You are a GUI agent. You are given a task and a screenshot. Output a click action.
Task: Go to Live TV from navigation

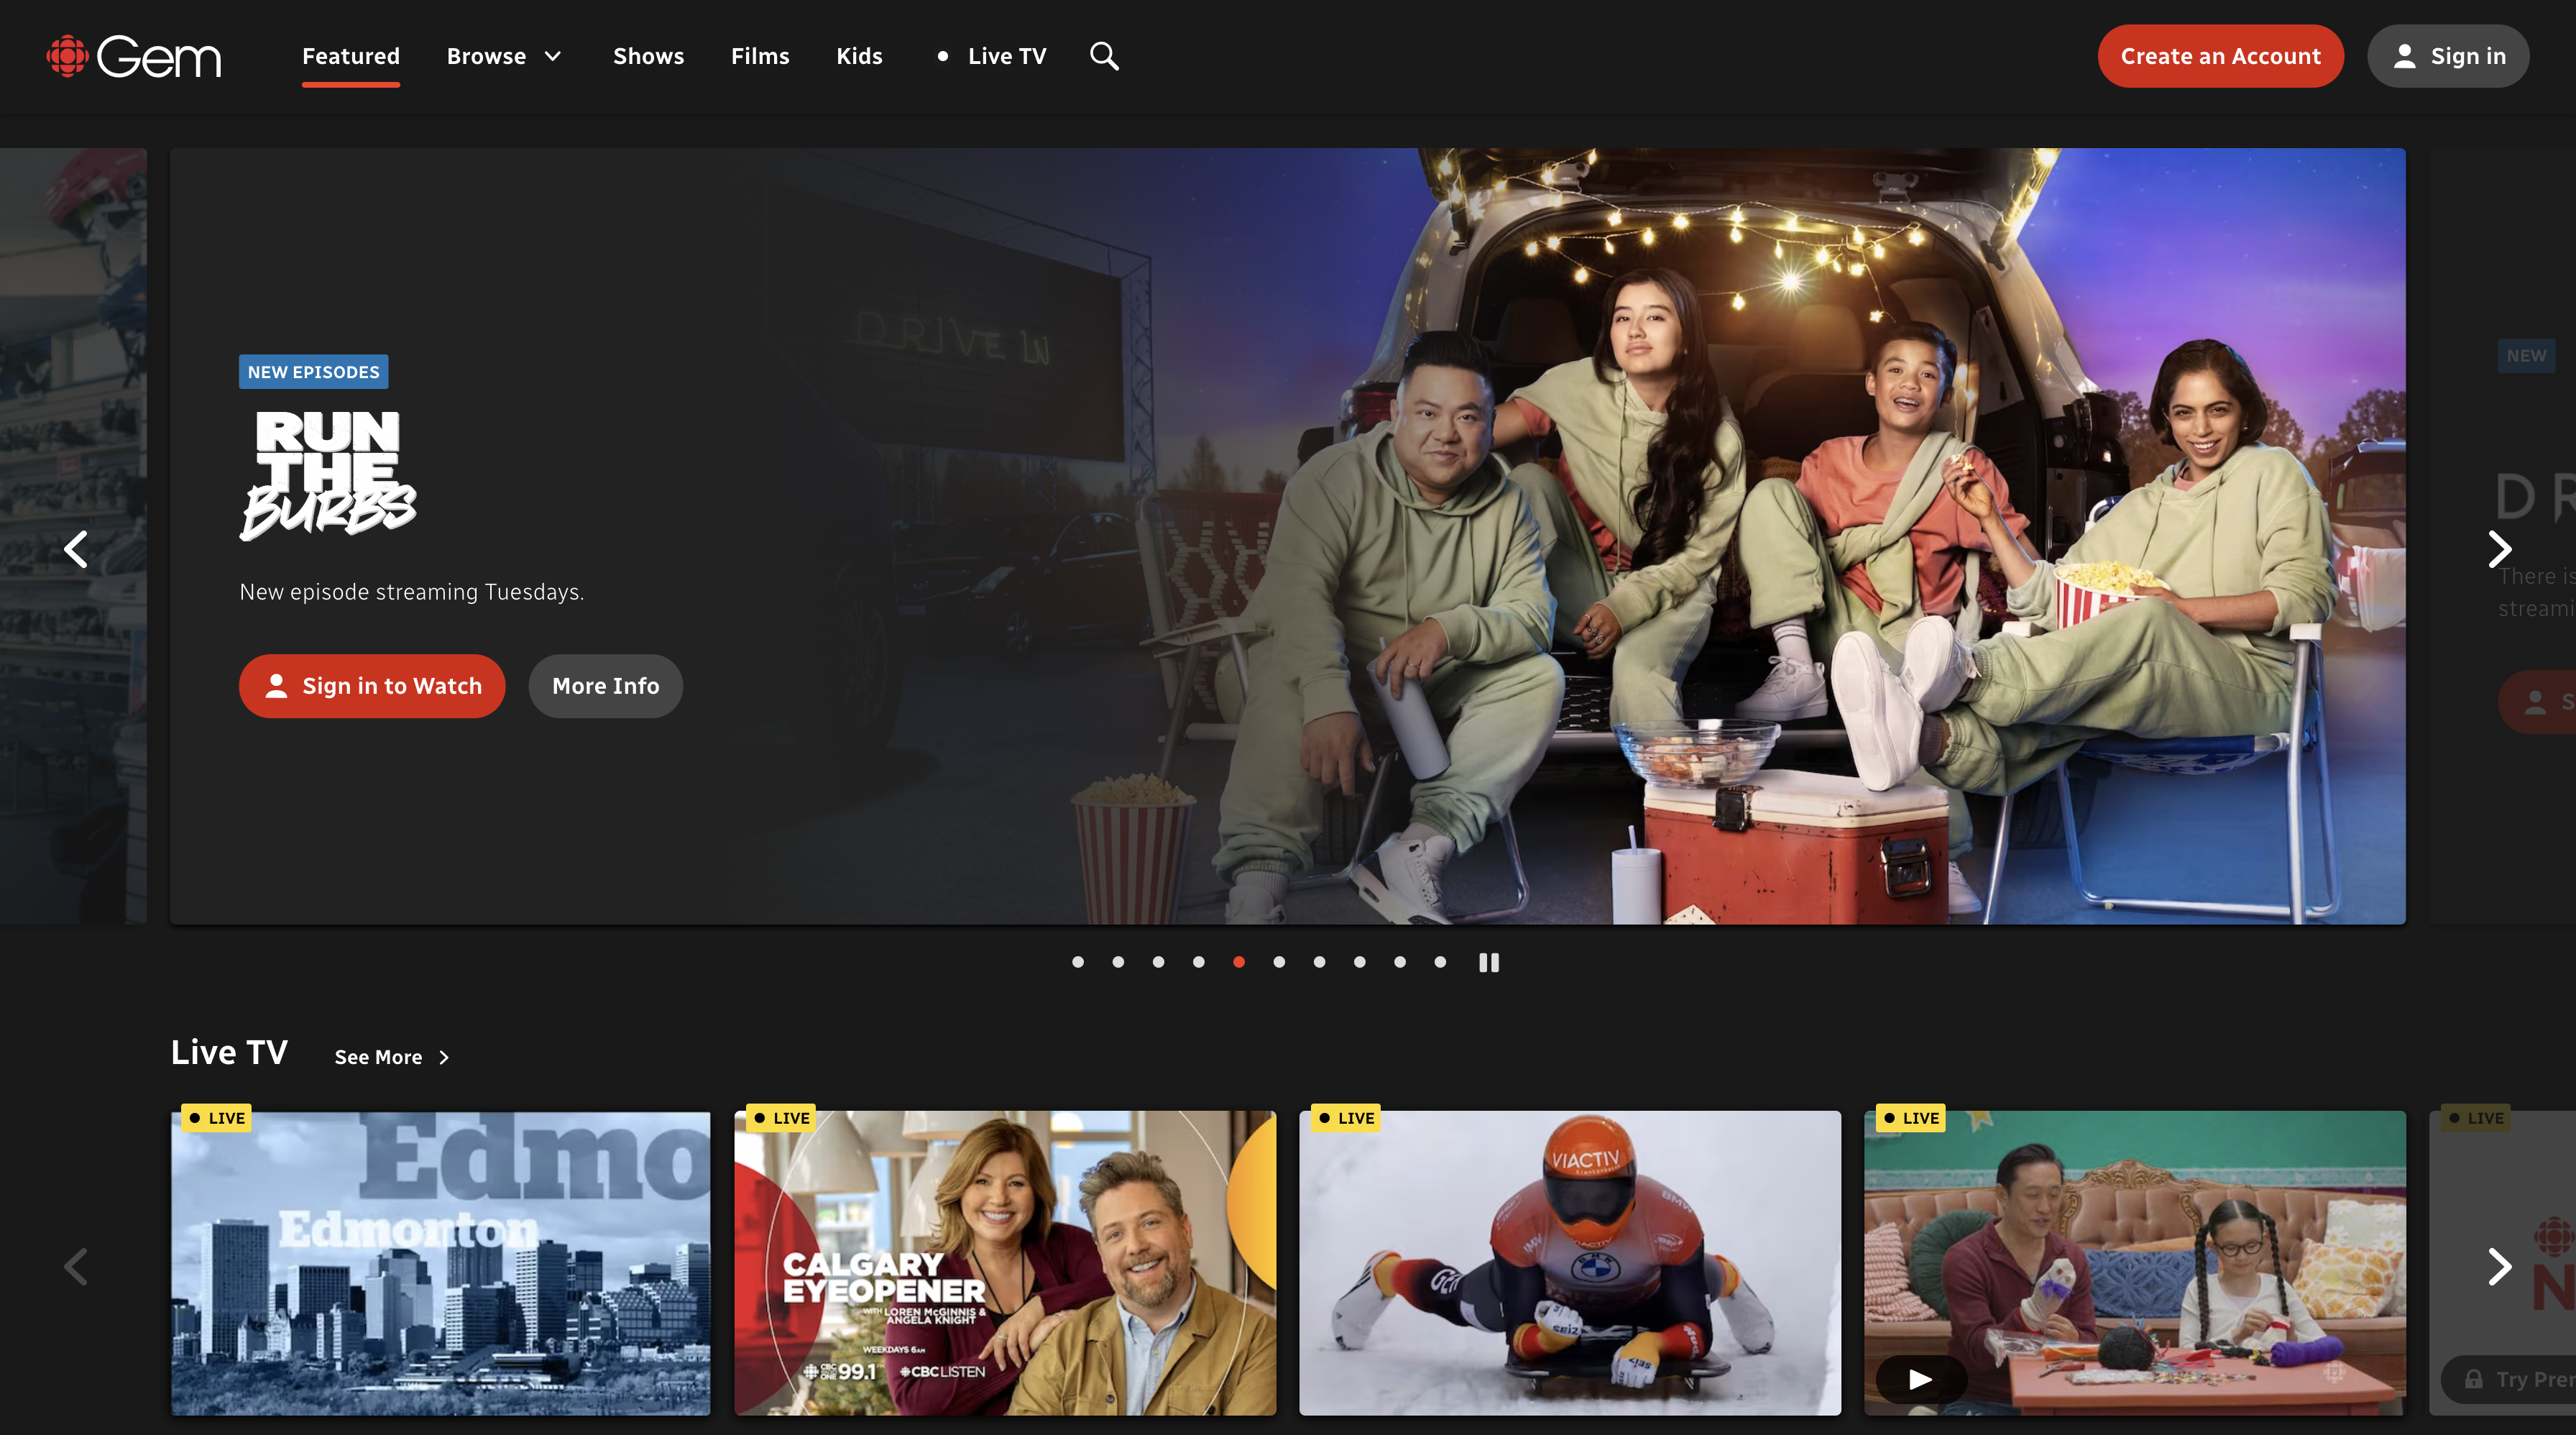(992, 56)
